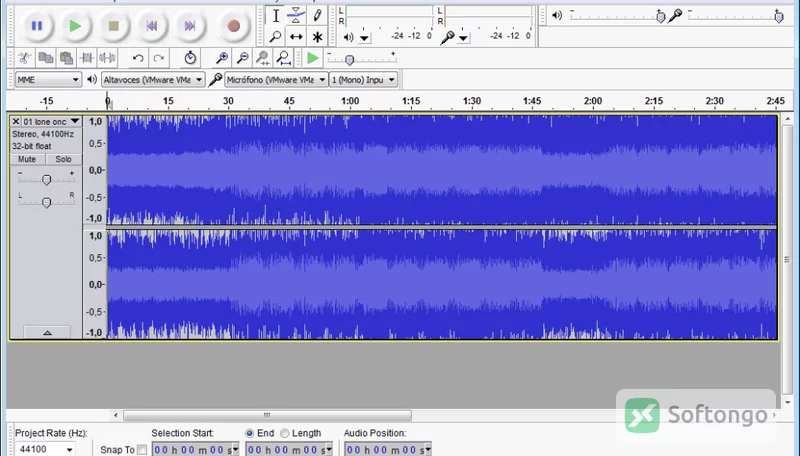Click the Fit Selection zoom icon
800x456 pixels.
pos(263,58)
